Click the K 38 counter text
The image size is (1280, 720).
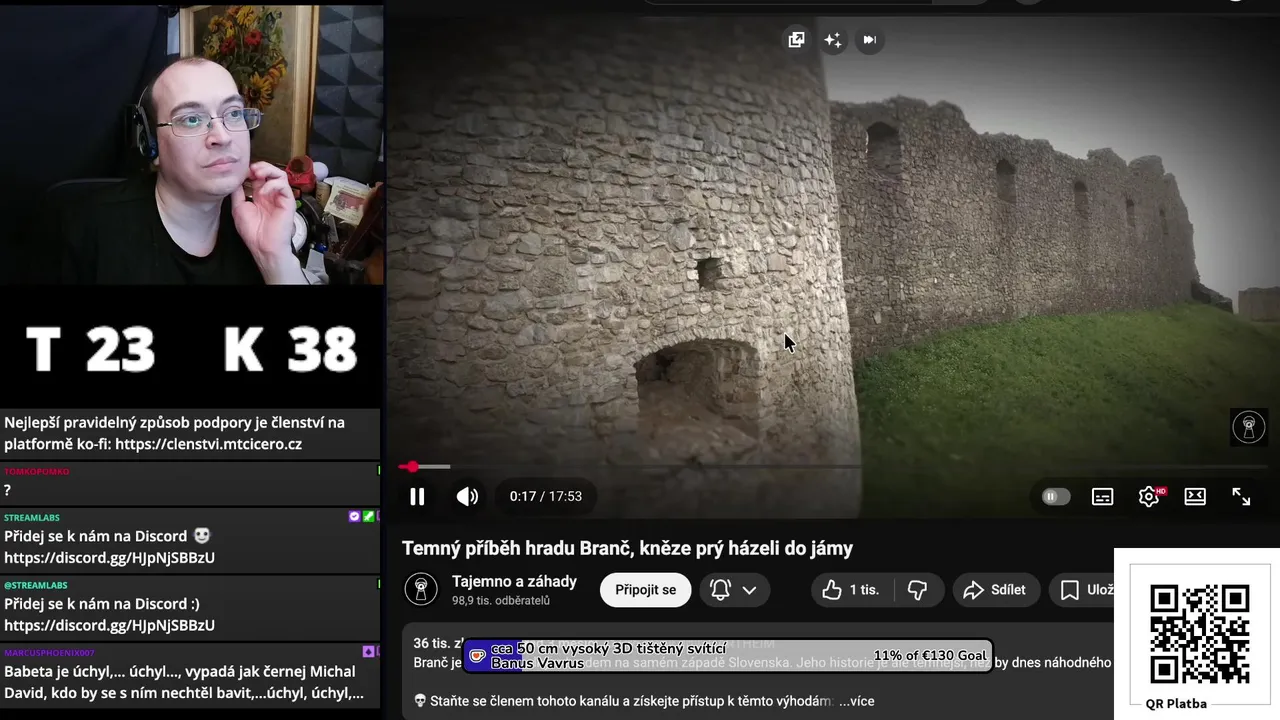[290, 349]
